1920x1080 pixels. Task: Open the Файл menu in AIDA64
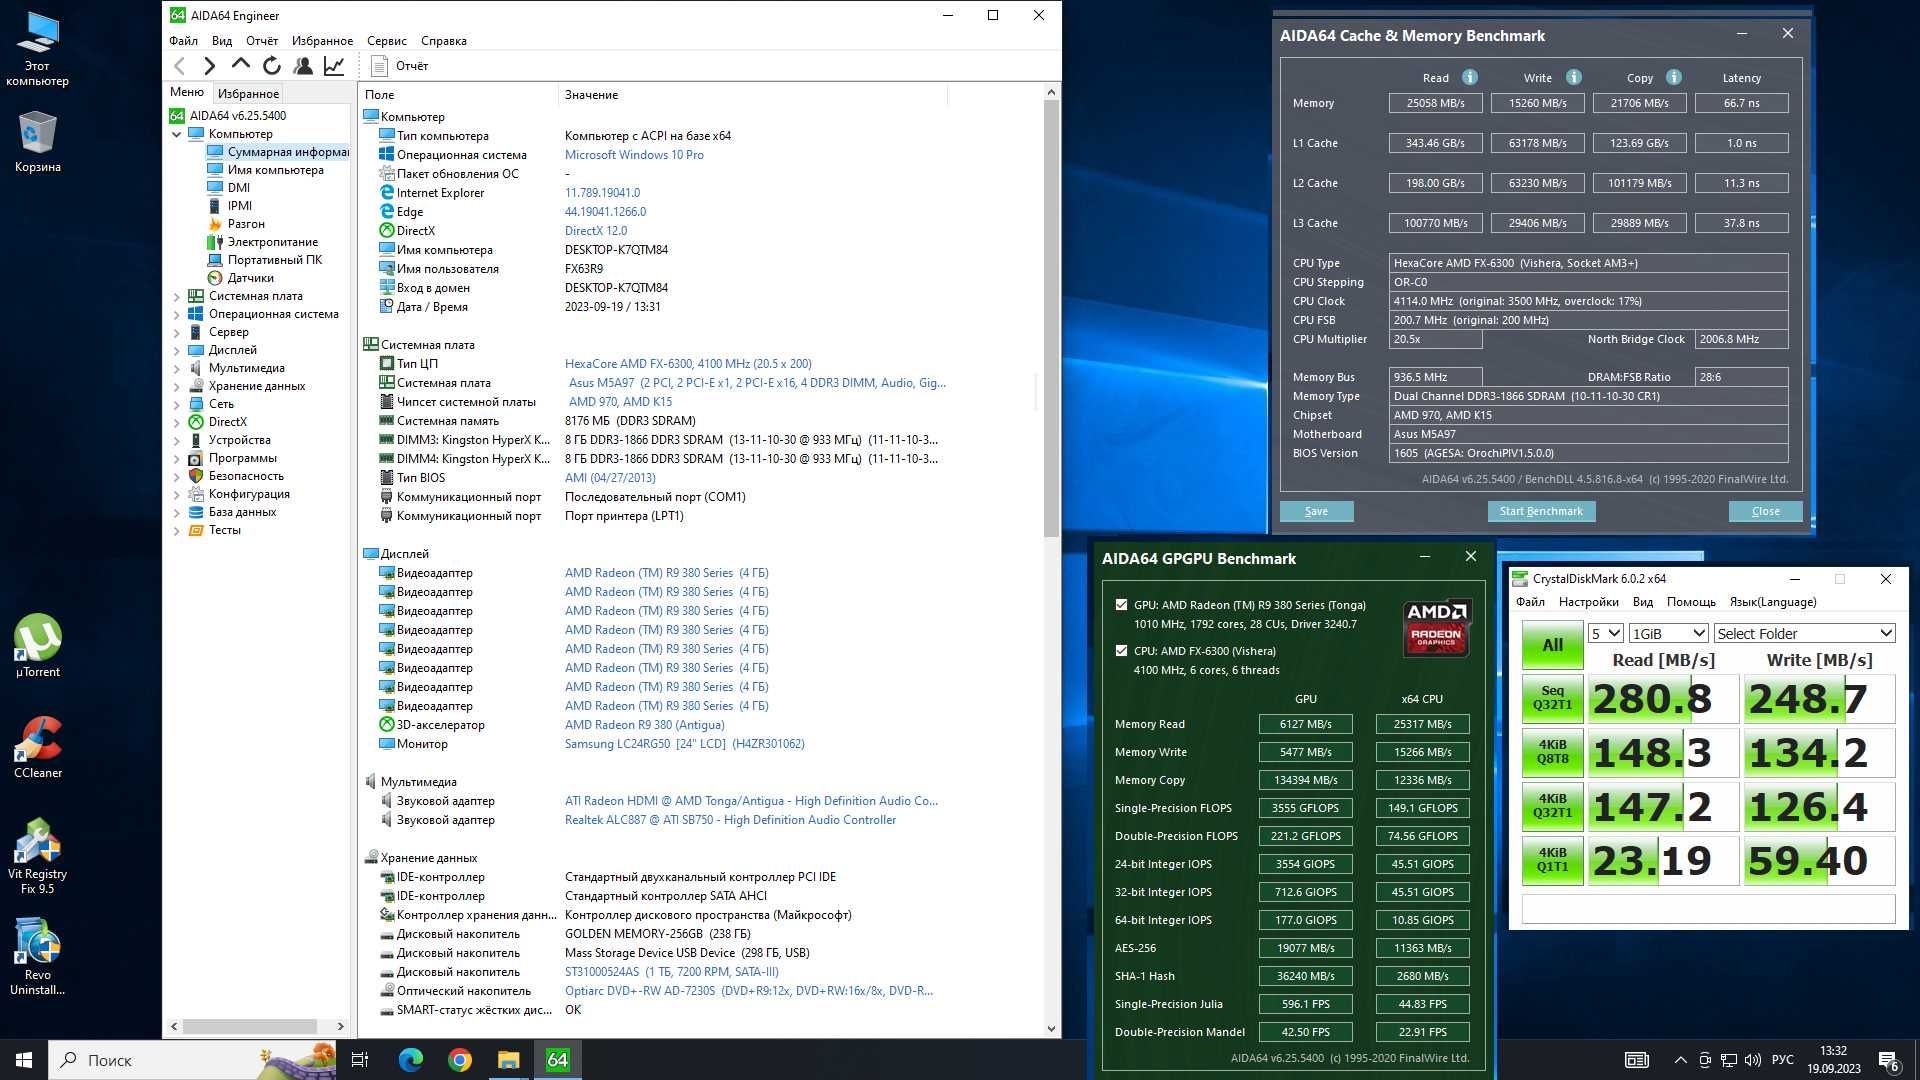pyautogui.click(x=183, y=41)
